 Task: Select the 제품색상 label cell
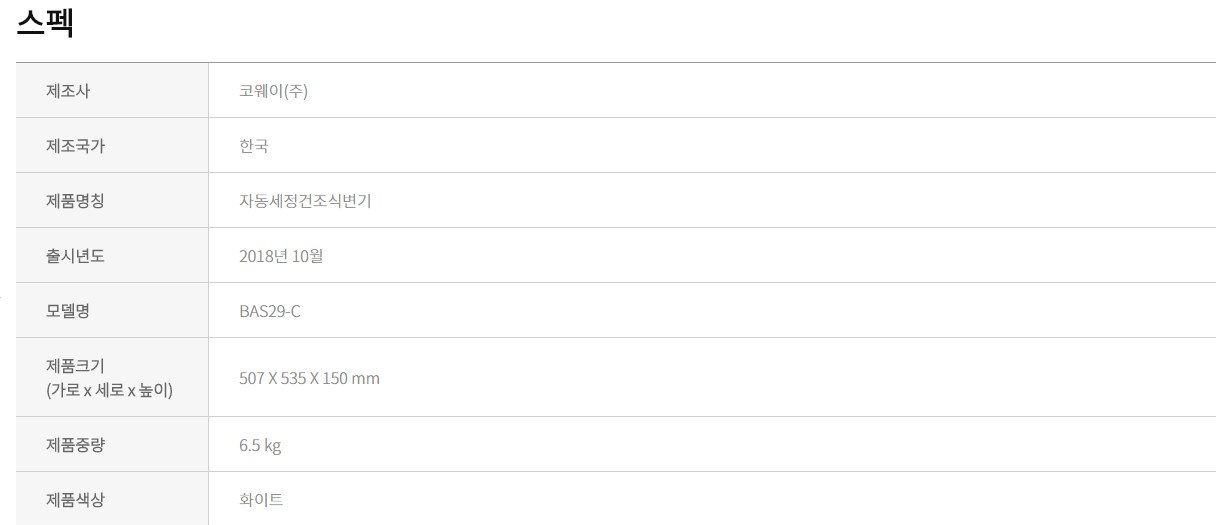click(x=112, y=499)
